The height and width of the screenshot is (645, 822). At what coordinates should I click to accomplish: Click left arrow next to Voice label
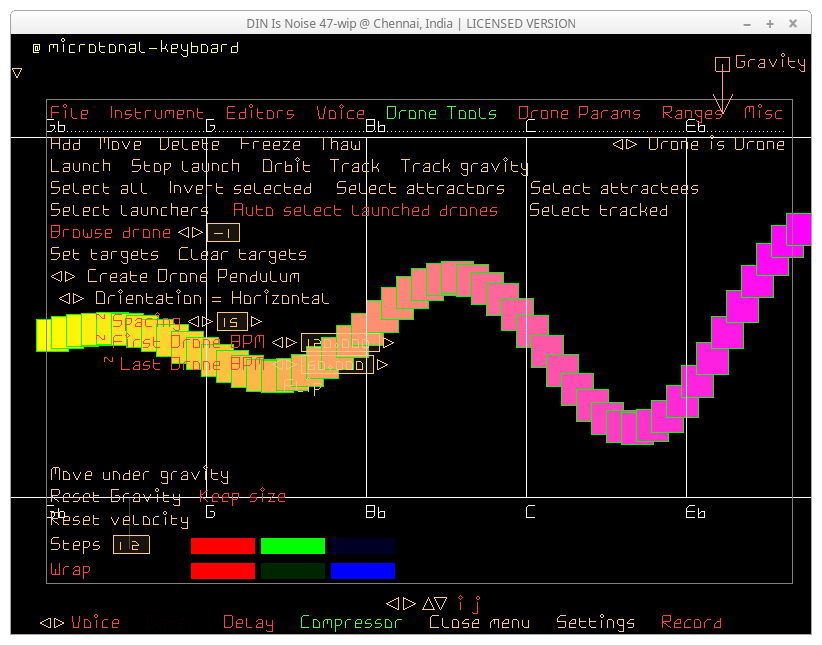click(46, 623)
